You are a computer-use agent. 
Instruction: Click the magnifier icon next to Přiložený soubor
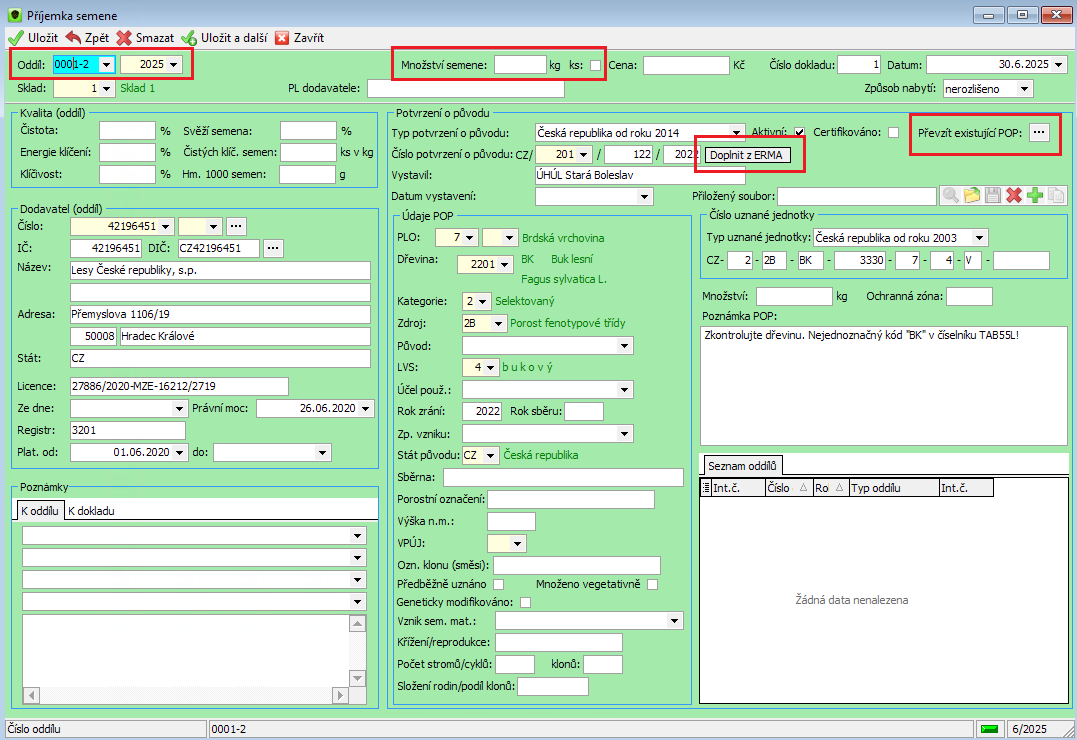coord(951,196)
